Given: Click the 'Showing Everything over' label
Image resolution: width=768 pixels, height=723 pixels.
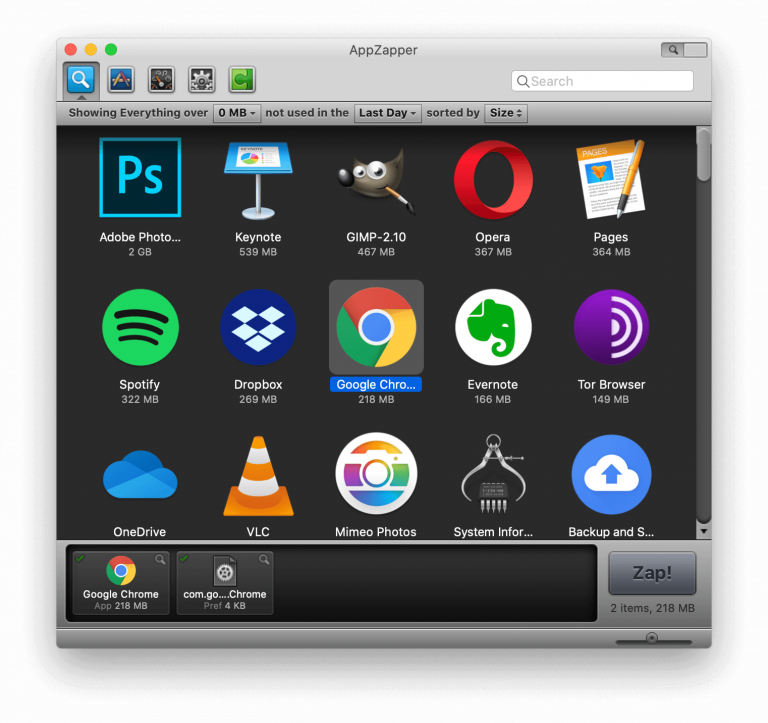Looking at the screenshot, I should click(x=138, y=113).
